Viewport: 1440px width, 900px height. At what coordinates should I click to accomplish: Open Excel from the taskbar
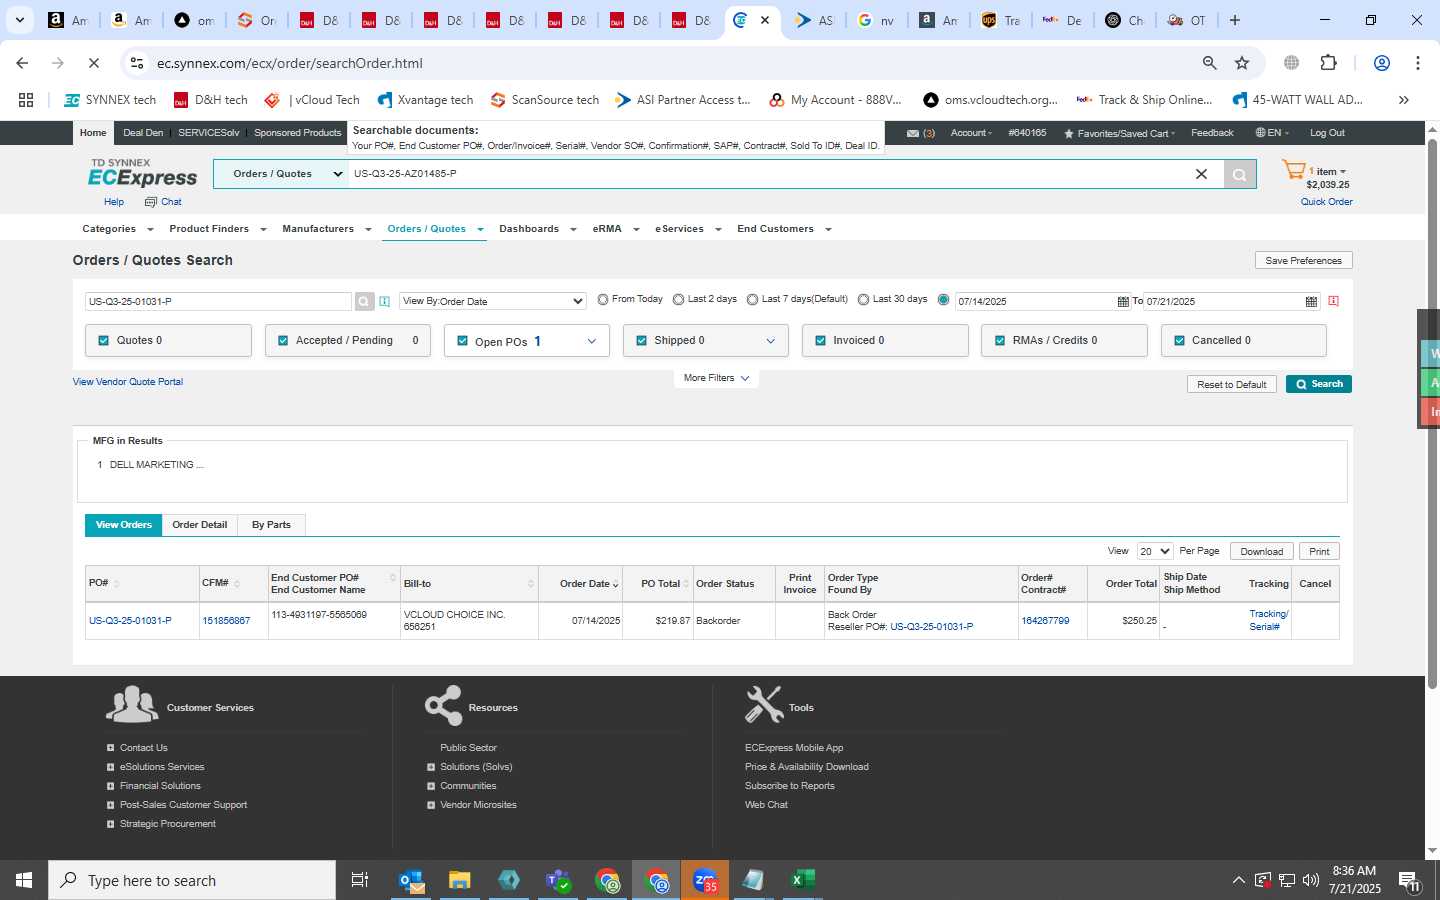(802, 880)
